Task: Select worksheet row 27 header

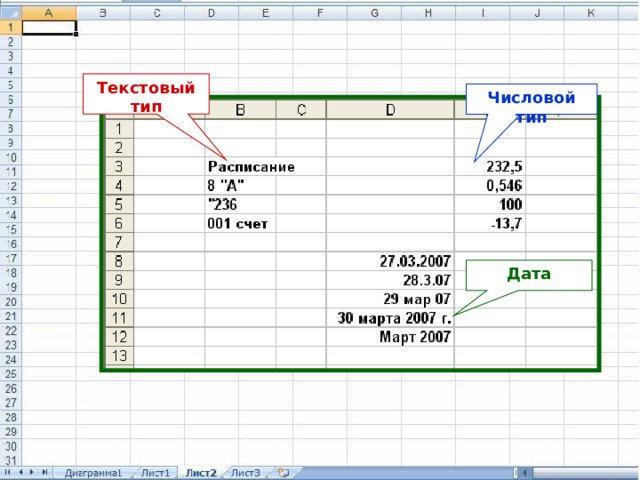Action: (x=11, y=403)
